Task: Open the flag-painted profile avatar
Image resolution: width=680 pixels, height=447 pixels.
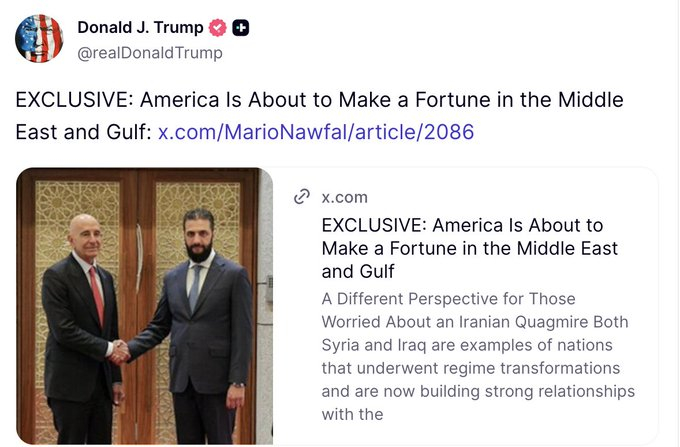Action: 39,38
